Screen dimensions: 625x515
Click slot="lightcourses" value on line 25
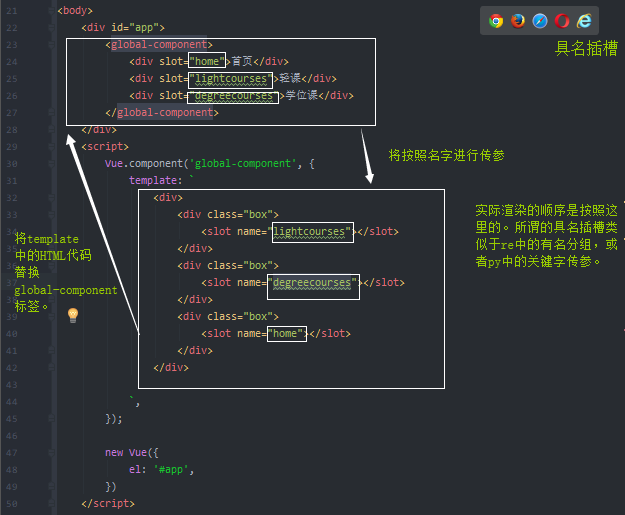pos(231,79)
